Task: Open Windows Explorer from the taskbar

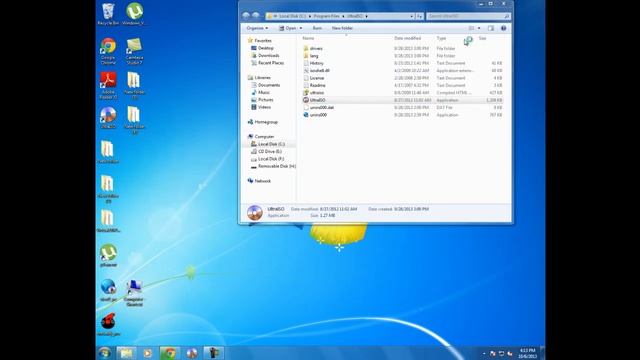Action: pos(127,353)
